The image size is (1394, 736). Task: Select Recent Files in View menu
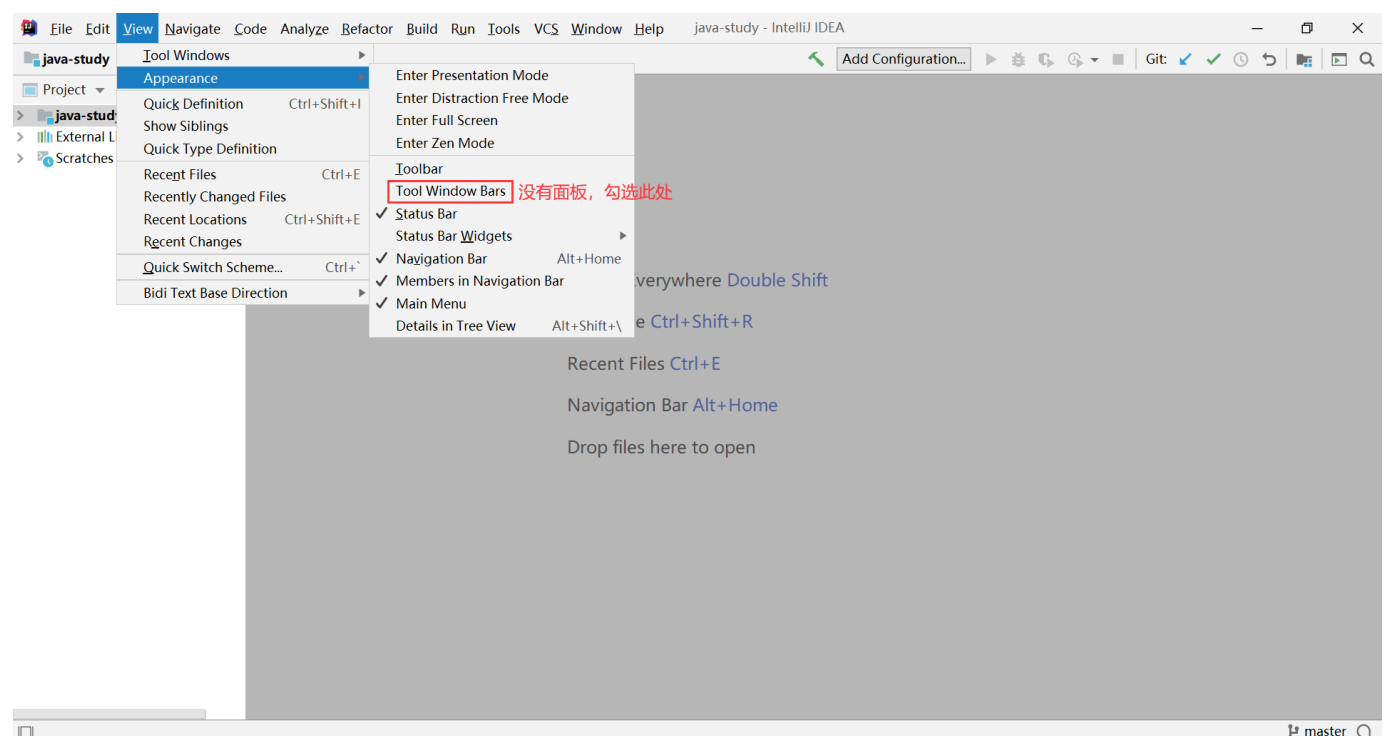244,174
